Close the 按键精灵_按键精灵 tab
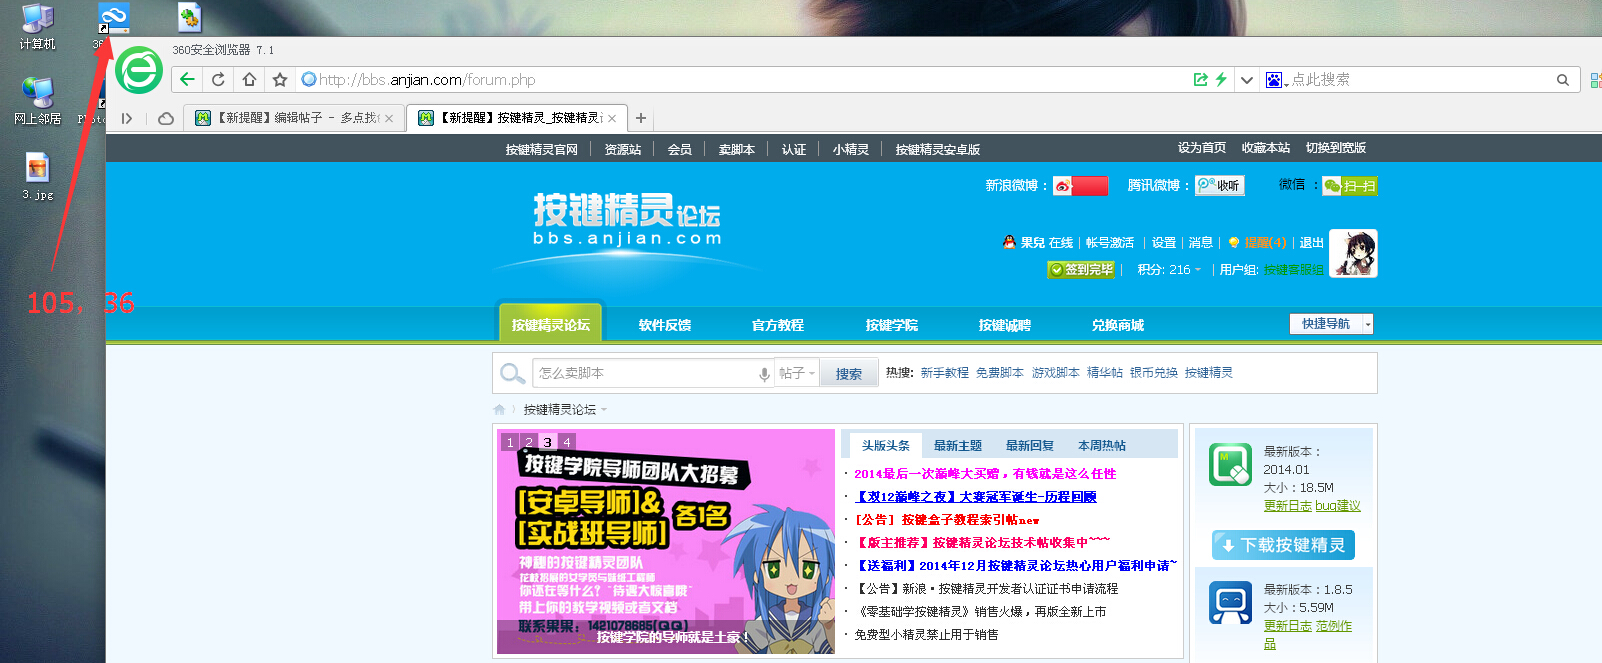Image resolution: width=1602 pixels, height=663 pixels. coord(612,118)
